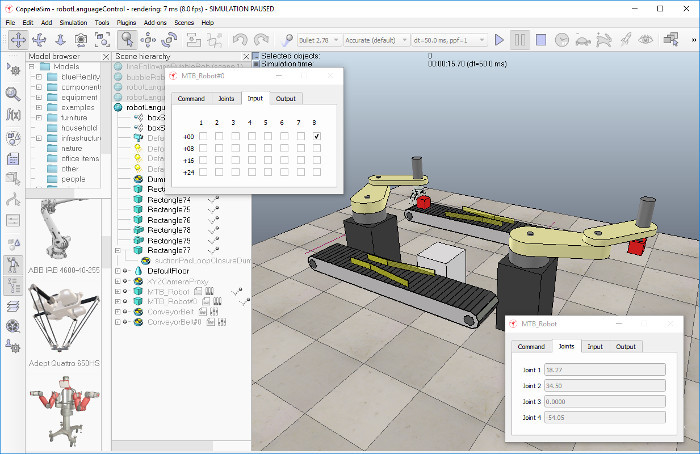Slow down simulation with turtle icon
700x454 pixels.
pos(583,40)
